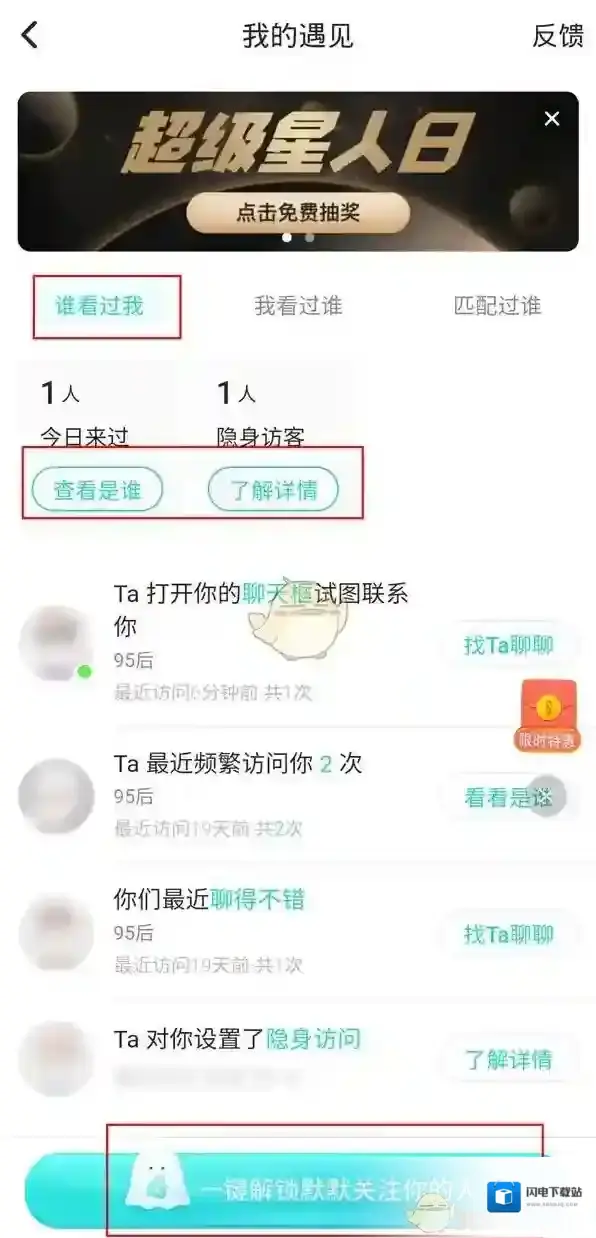Click 点击免费抽奖 button on banner
This screenshot has height=1238, width=596.
298,213
